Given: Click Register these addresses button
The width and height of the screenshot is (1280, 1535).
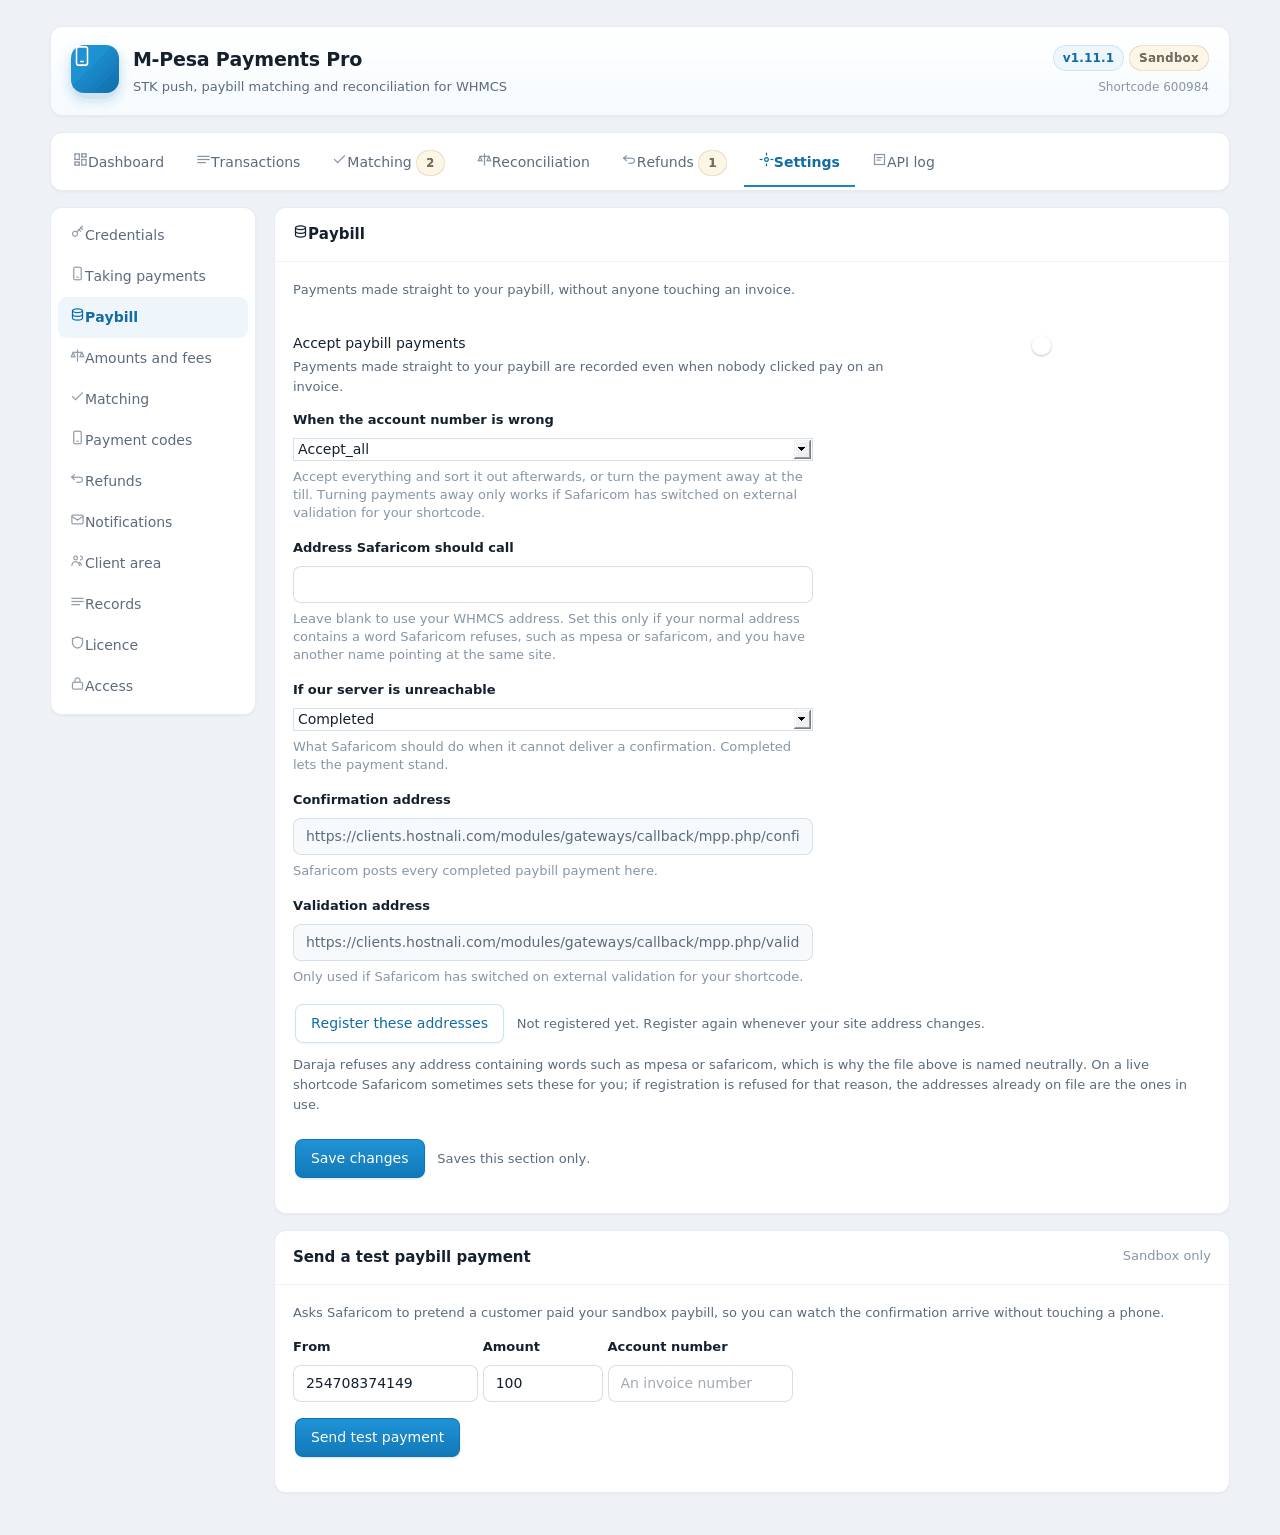Looking at the screenshot, I should (399, 1023).
